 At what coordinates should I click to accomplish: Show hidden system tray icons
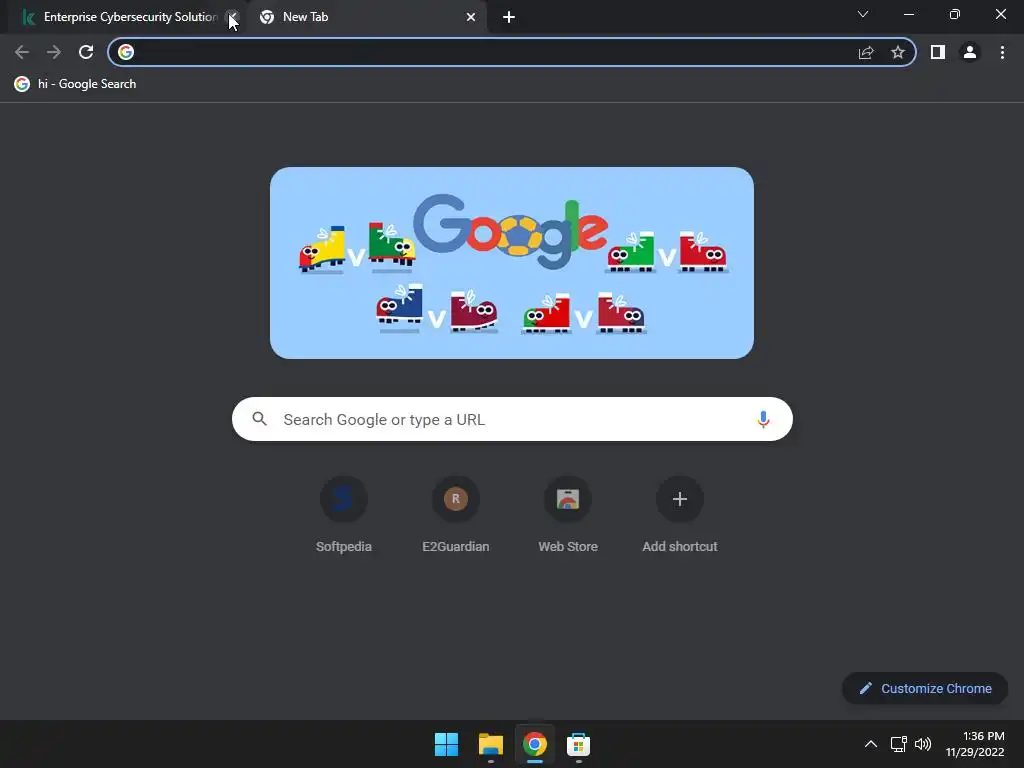coord(871,744)
